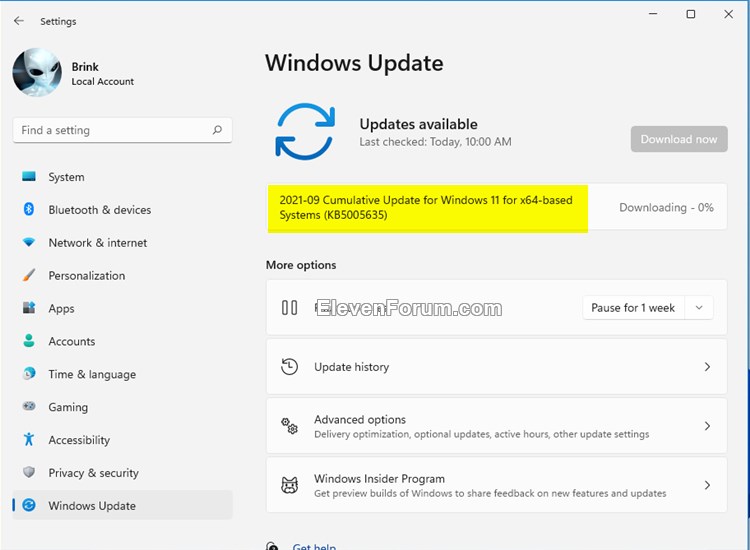Image resolution: width=750 pixels, height=550 pixels.
Task: Select Windows Update in sidebar
Action: (122, 505)
